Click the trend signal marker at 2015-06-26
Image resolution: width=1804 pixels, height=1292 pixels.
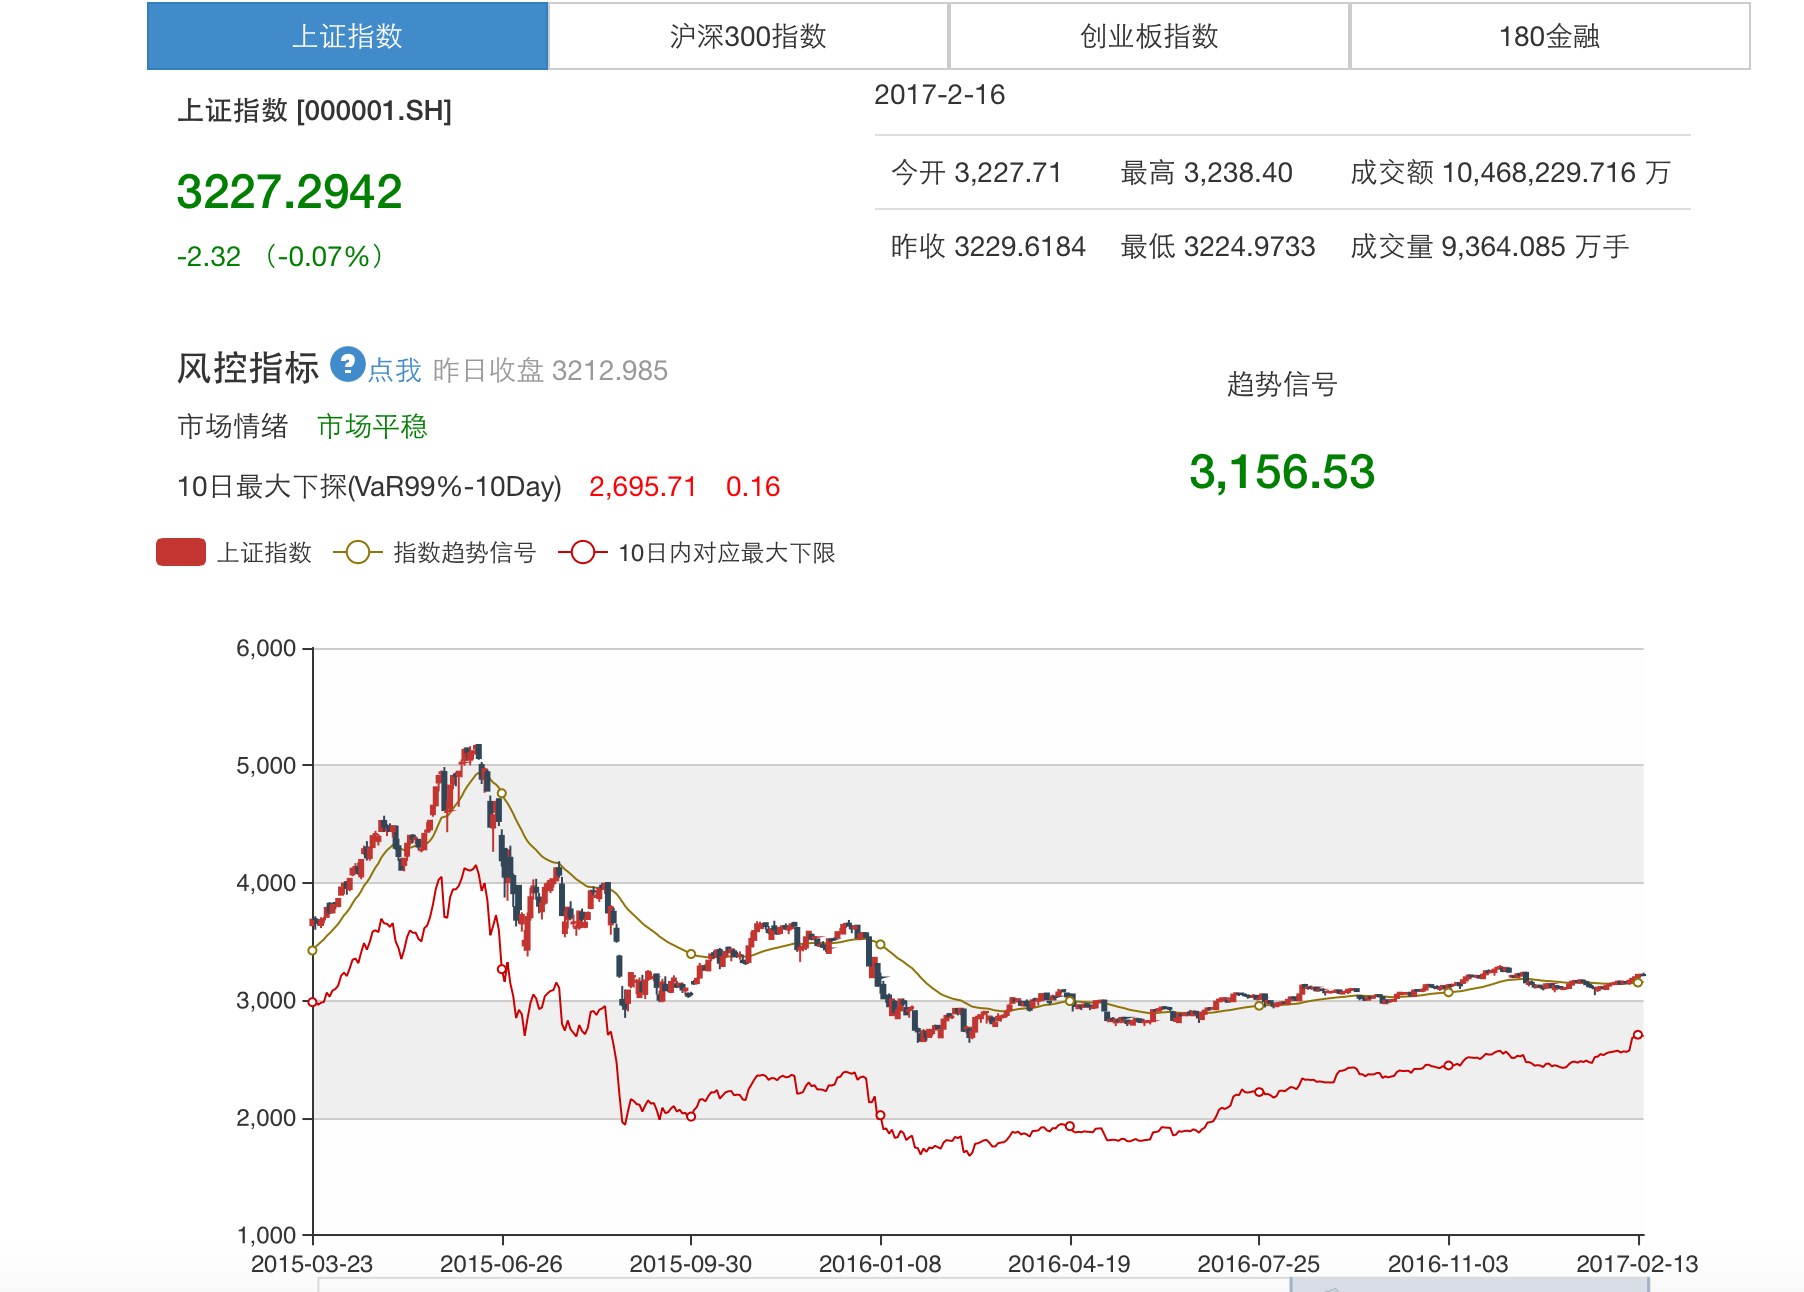502,793
